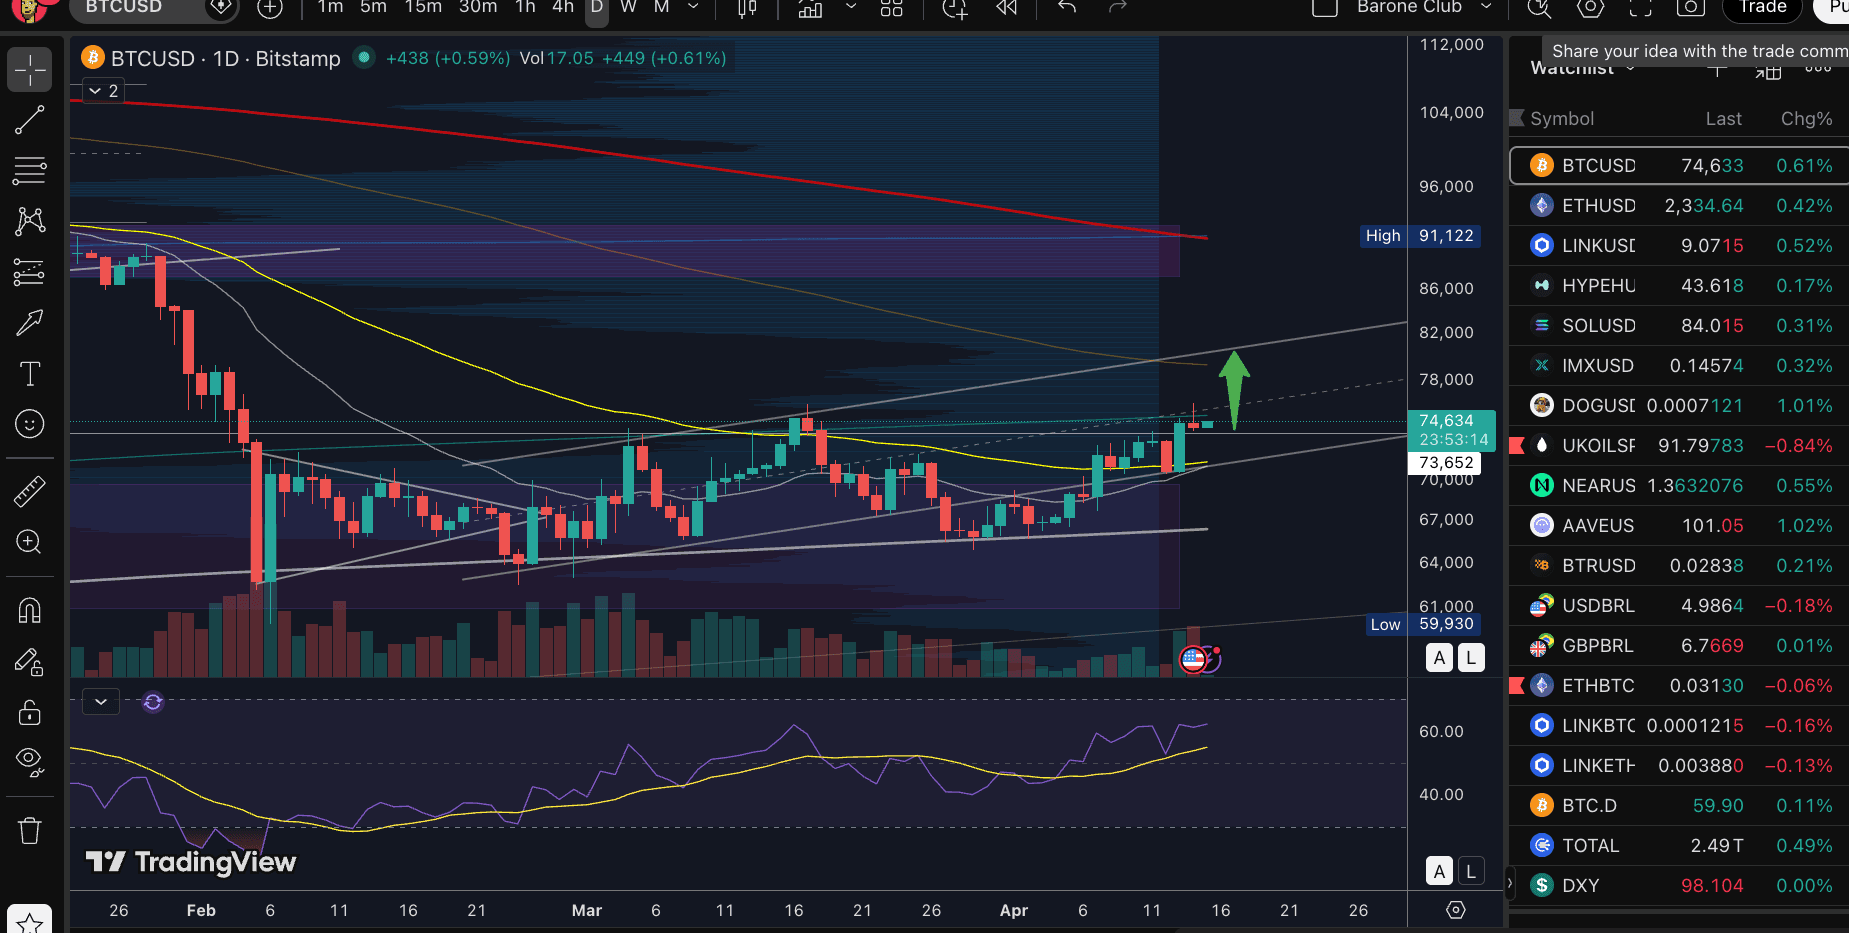1849x933 pixels.
Task: Switch to the 1m timeframe
Action: coord(330,7)
